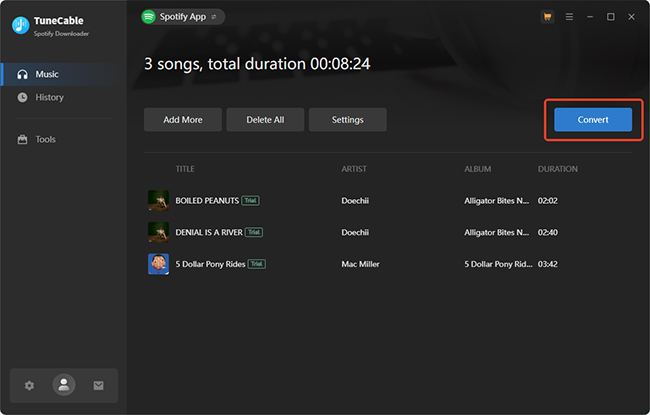
Task: Click the blue Convert button
Action: point(593,120)
